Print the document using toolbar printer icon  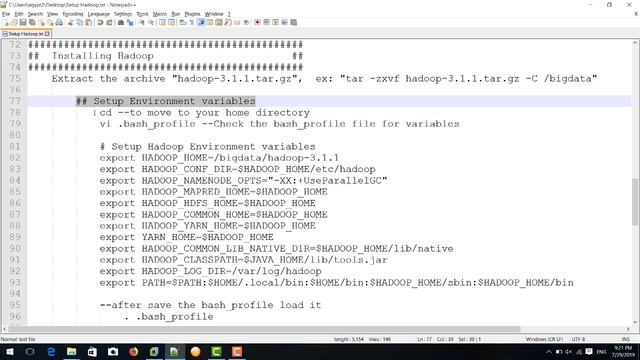coord(59,22)
